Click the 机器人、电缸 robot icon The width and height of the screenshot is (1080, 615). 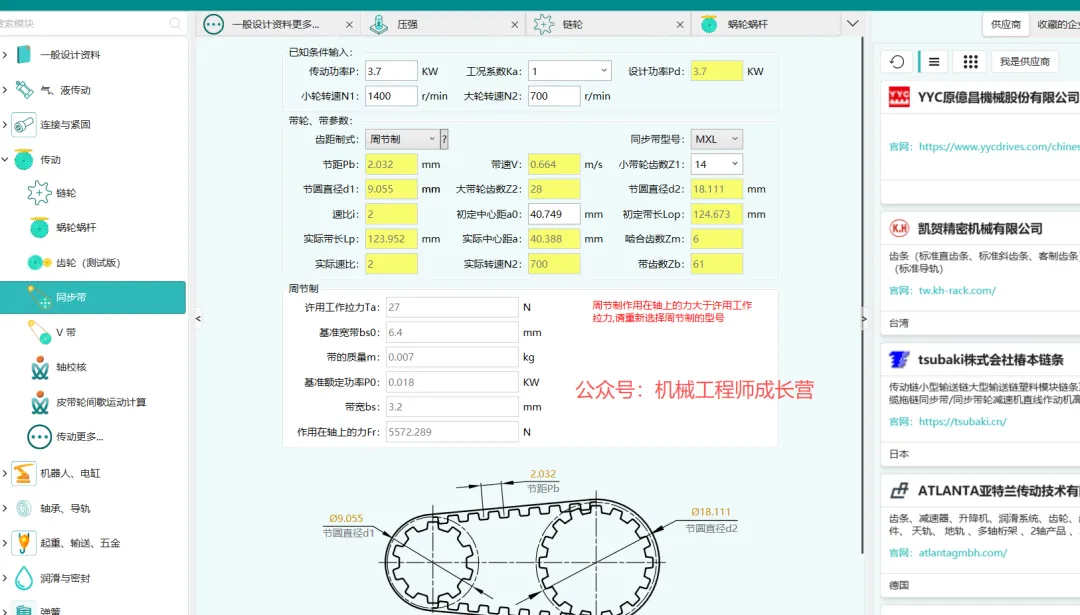pos(23,473)
